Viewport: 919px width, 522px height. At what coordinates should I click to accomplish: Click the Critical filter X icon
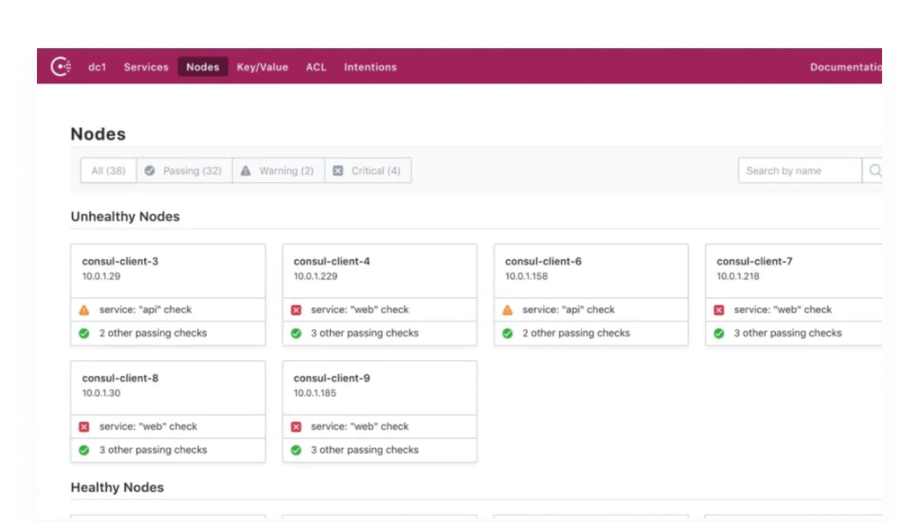pyautogui.click(x=338, y=170)
